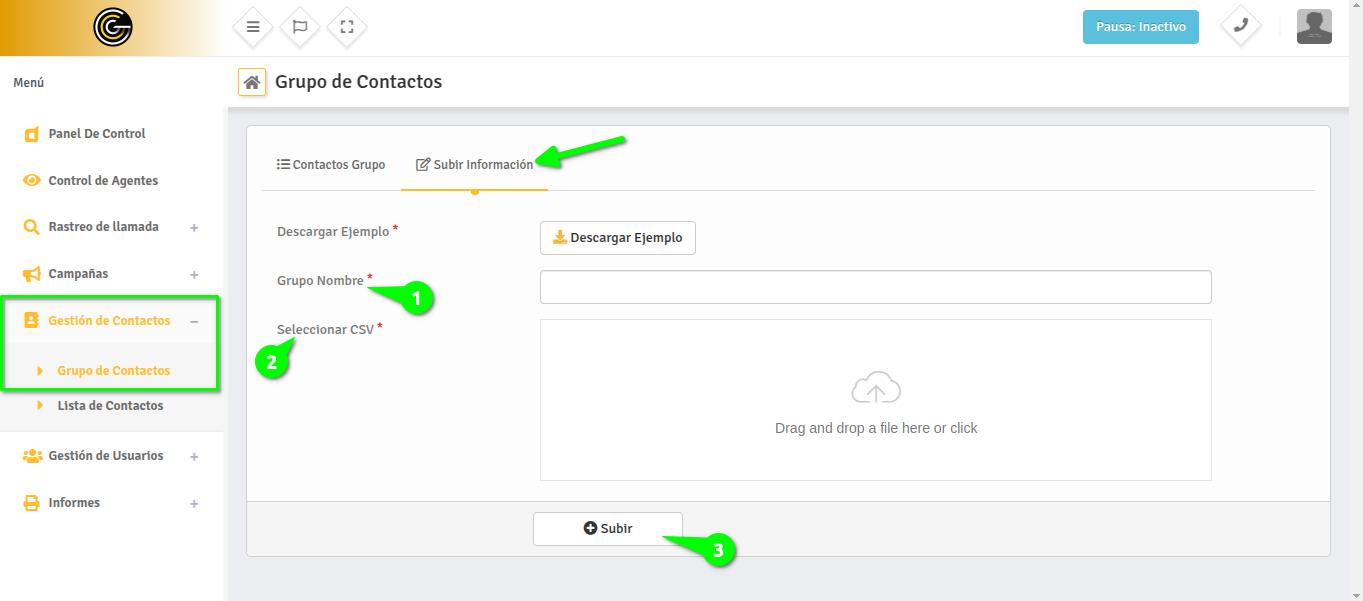This screenshot has height=601, width=1363.
Task: Click the home icon beside page title
Action: [252, 82]
